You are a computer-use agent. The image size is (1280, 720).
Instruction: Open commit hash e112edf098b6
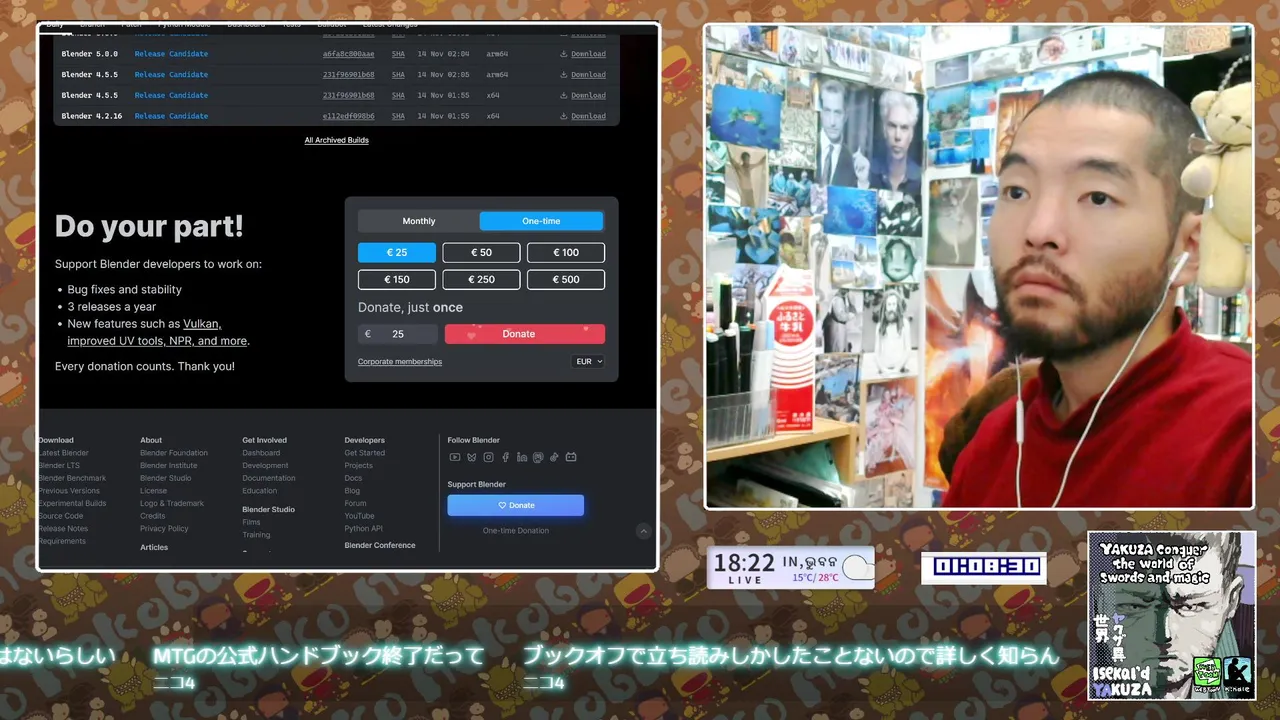(x=348, y=116)
